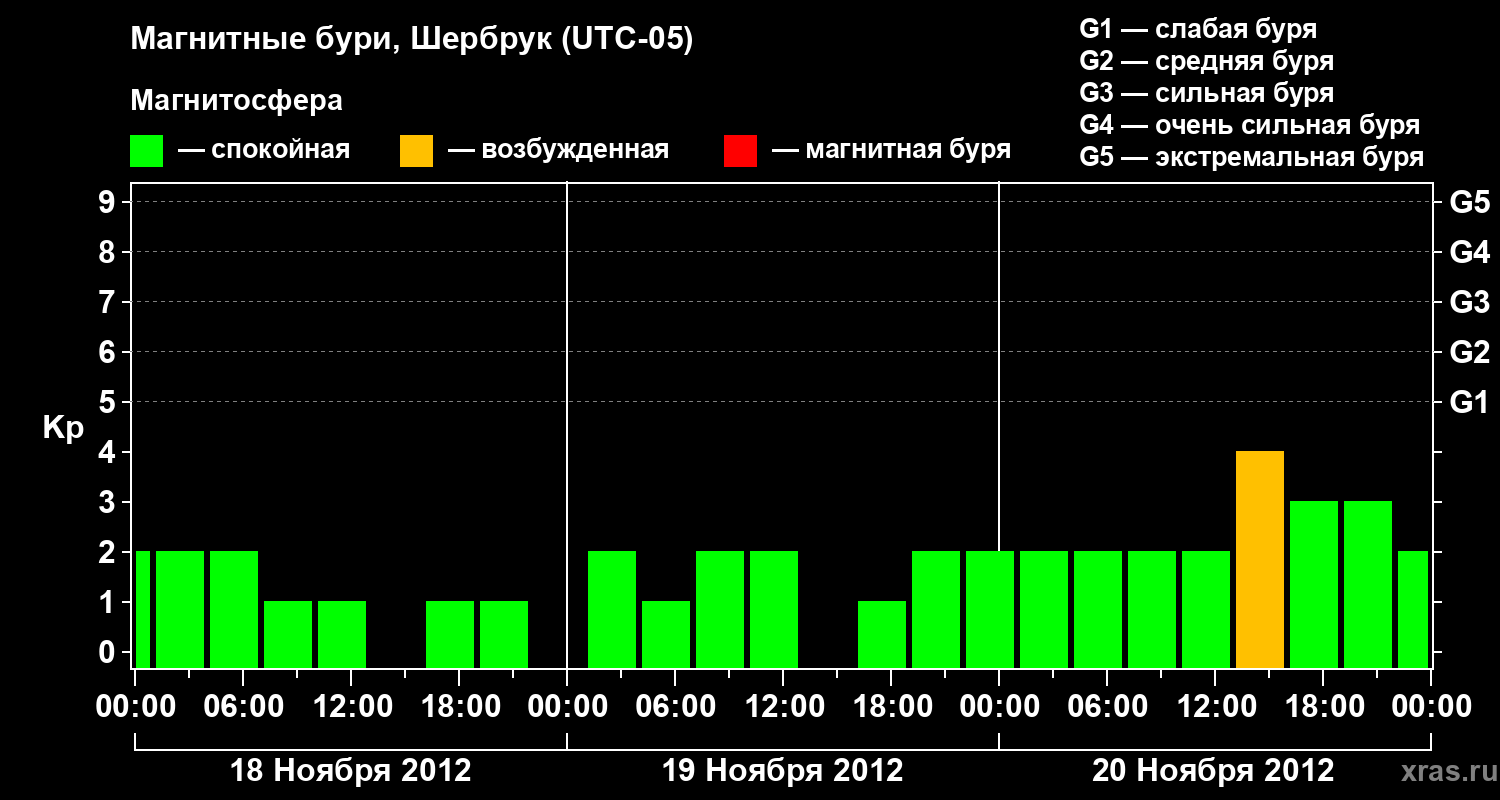
Task: Click the '20 Ноября 2012' date label
Action: 1213,771
